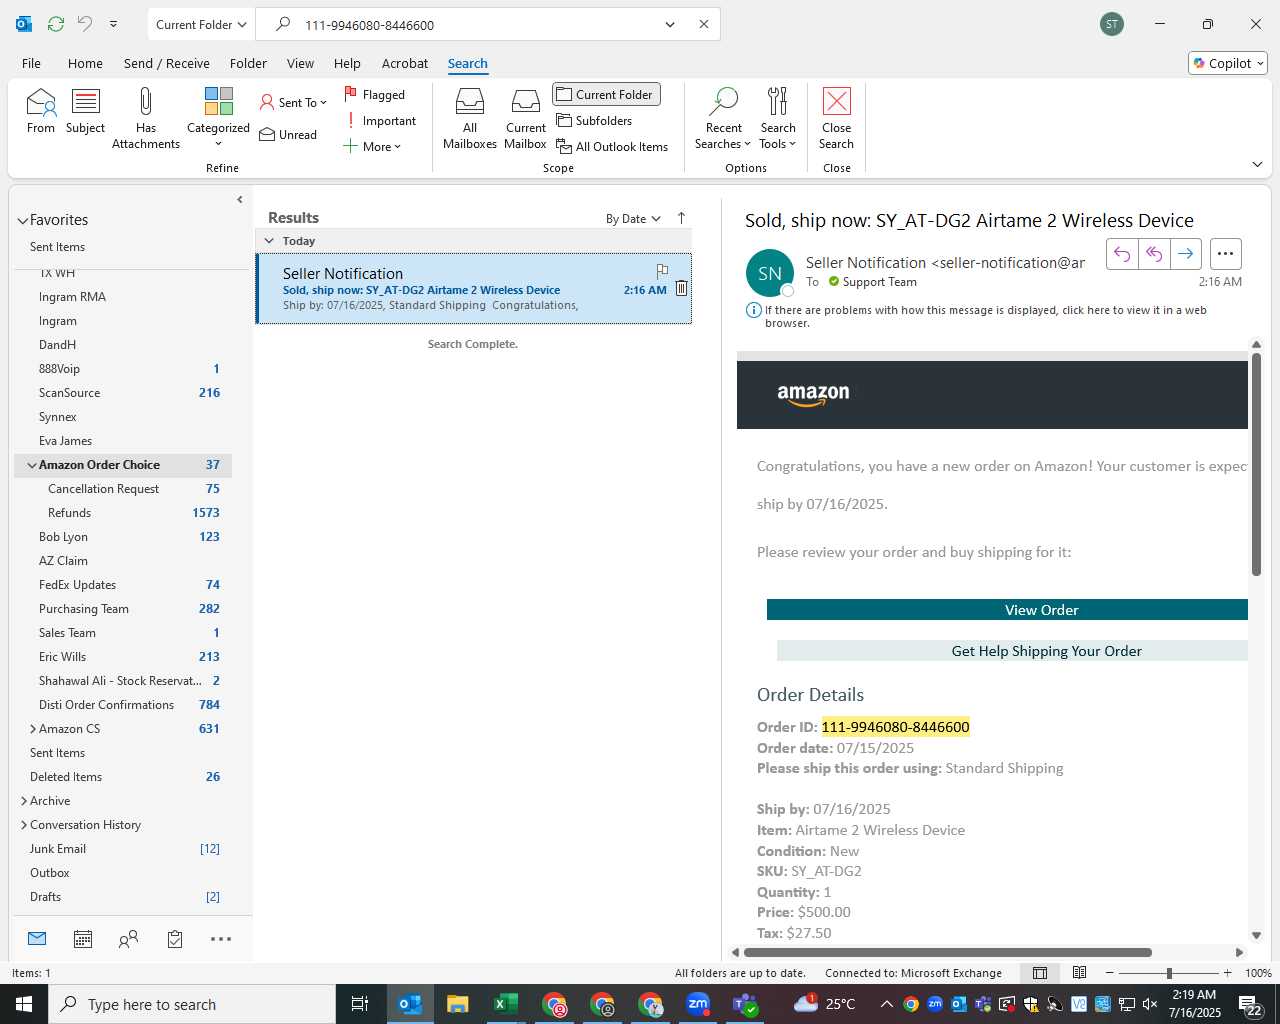Switch to Calendar view
The width and height of the screenshot is (1280, 1024).
(x=83, y=939)
